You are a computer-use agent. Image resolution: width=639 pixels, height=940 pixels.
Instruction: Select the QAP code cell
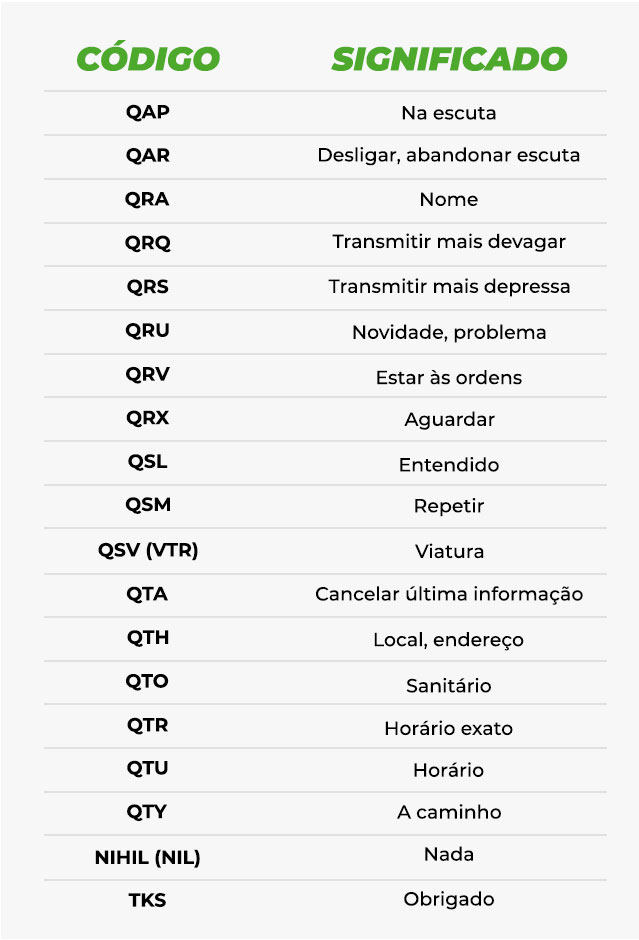(147, 112)
